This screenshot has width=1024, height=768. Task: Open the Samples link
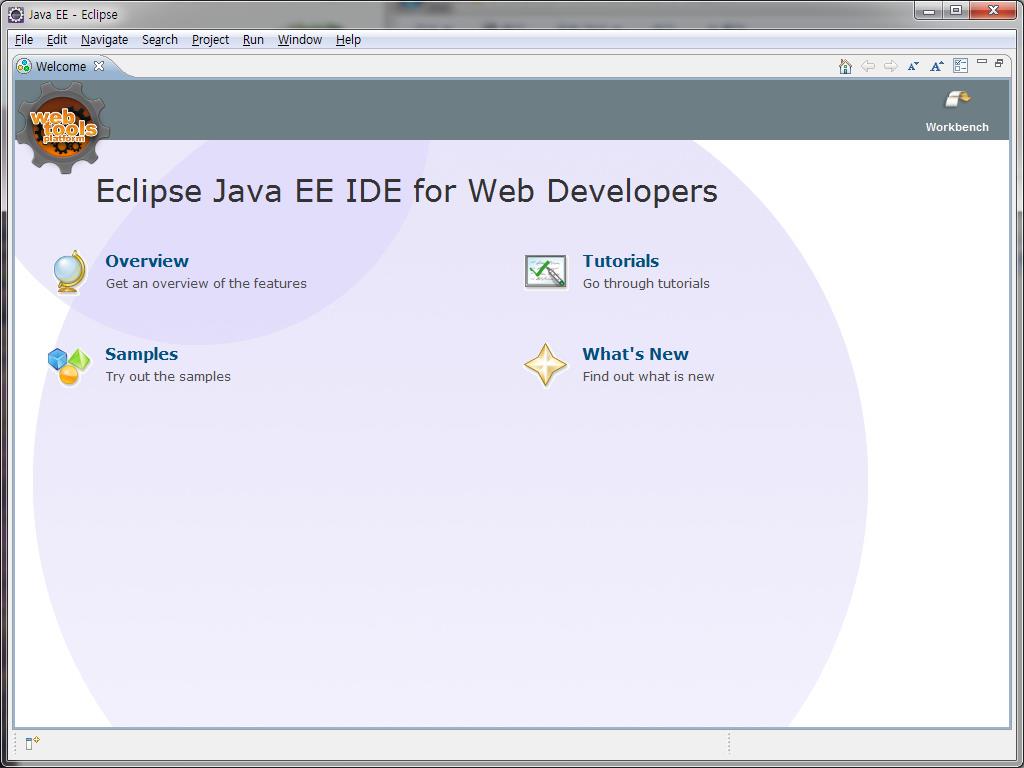(141, 354)
